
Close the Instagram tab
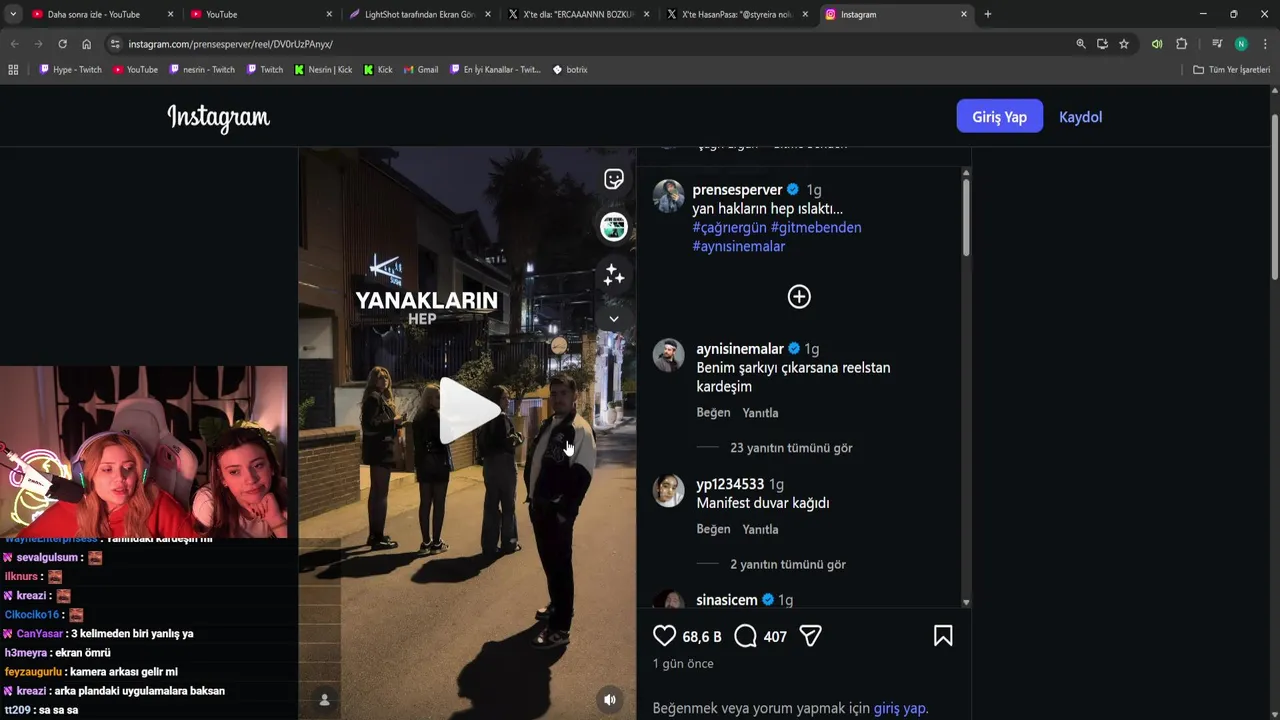(964, 14)
